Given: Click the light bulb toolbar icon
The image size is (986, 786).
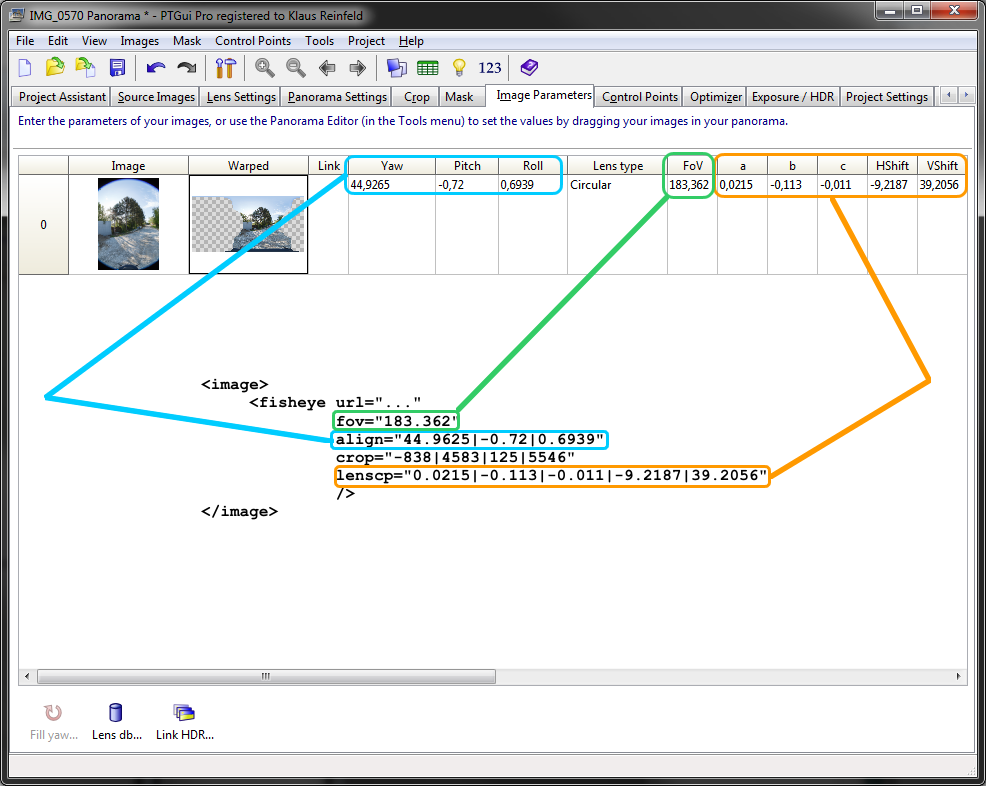Looking at the screenshot, I should pyautogui.click(x=459, y=68).
